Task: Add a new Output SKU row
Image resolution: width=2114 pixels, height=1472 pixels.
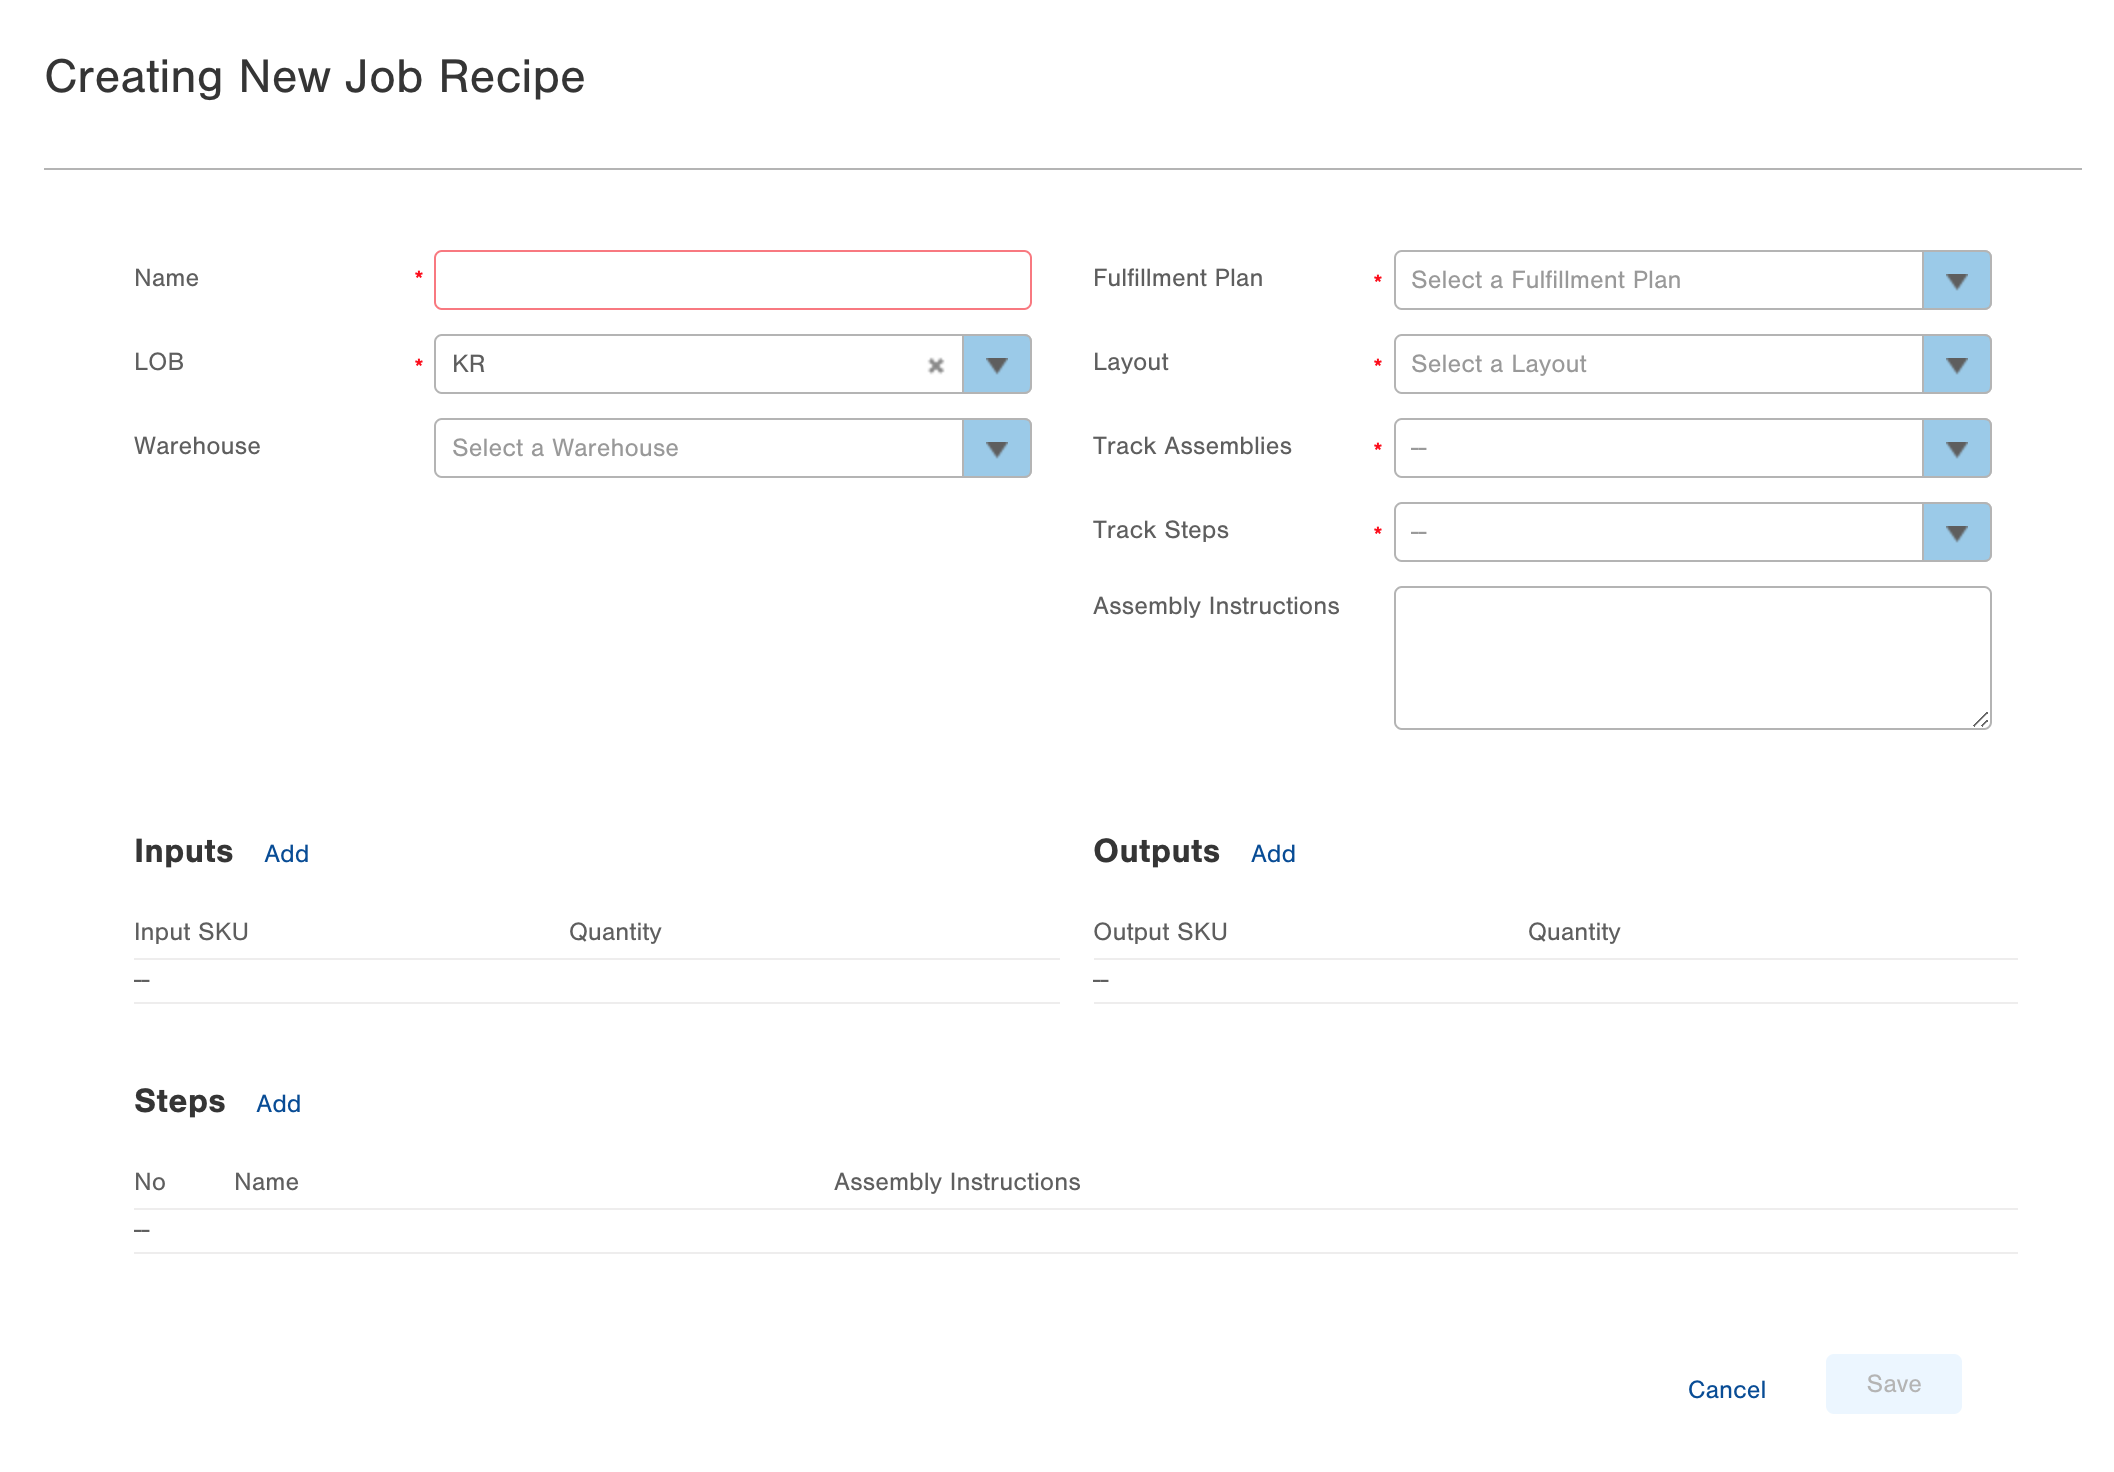Action: click(x=1272, y=854)
